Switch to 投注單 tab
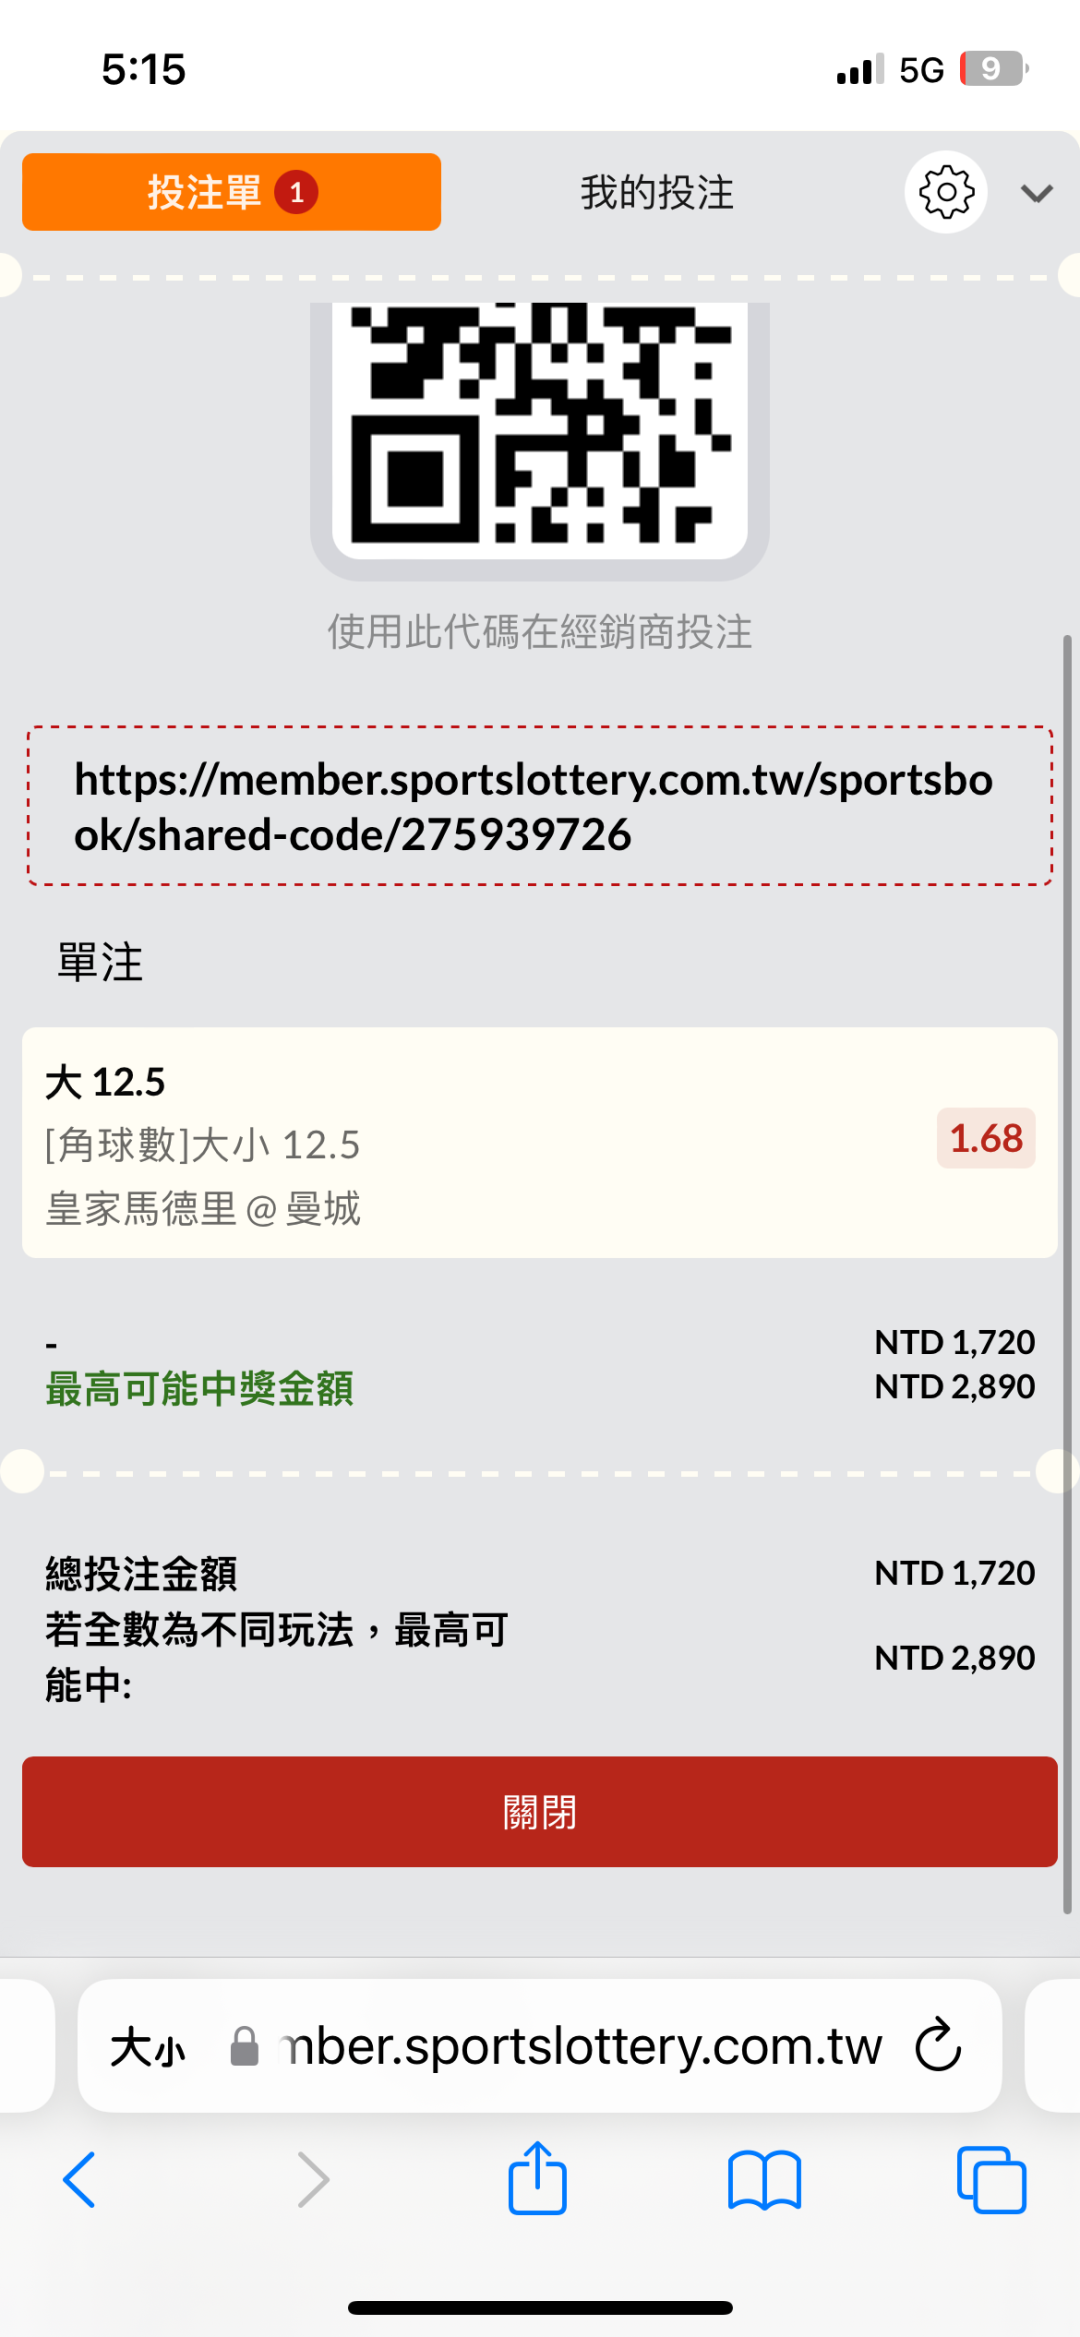 tap(231, 192)
